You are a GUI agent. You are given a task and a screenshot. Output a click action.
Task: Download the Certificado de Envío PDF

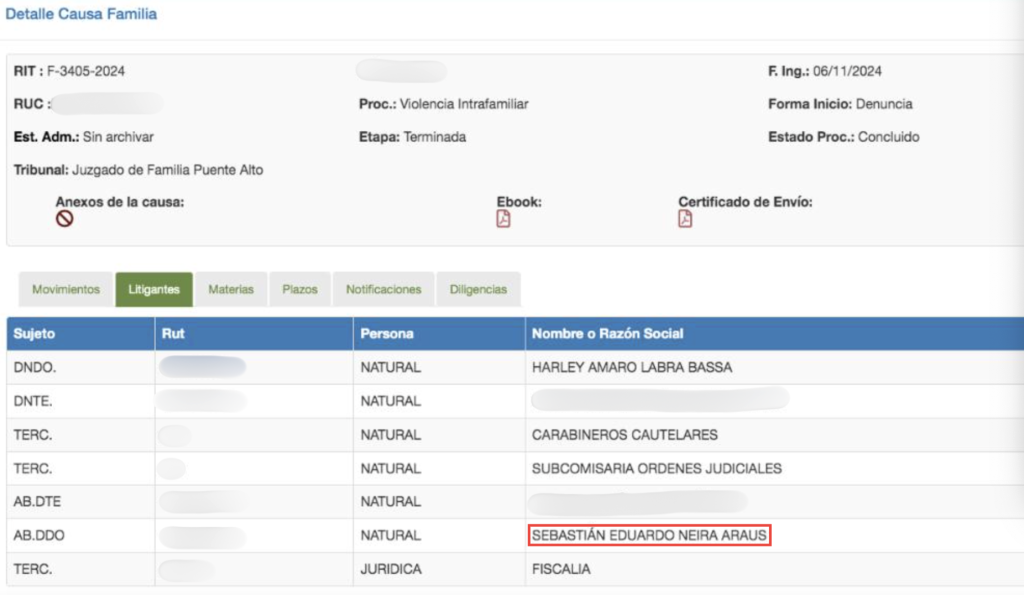(685, 219)
